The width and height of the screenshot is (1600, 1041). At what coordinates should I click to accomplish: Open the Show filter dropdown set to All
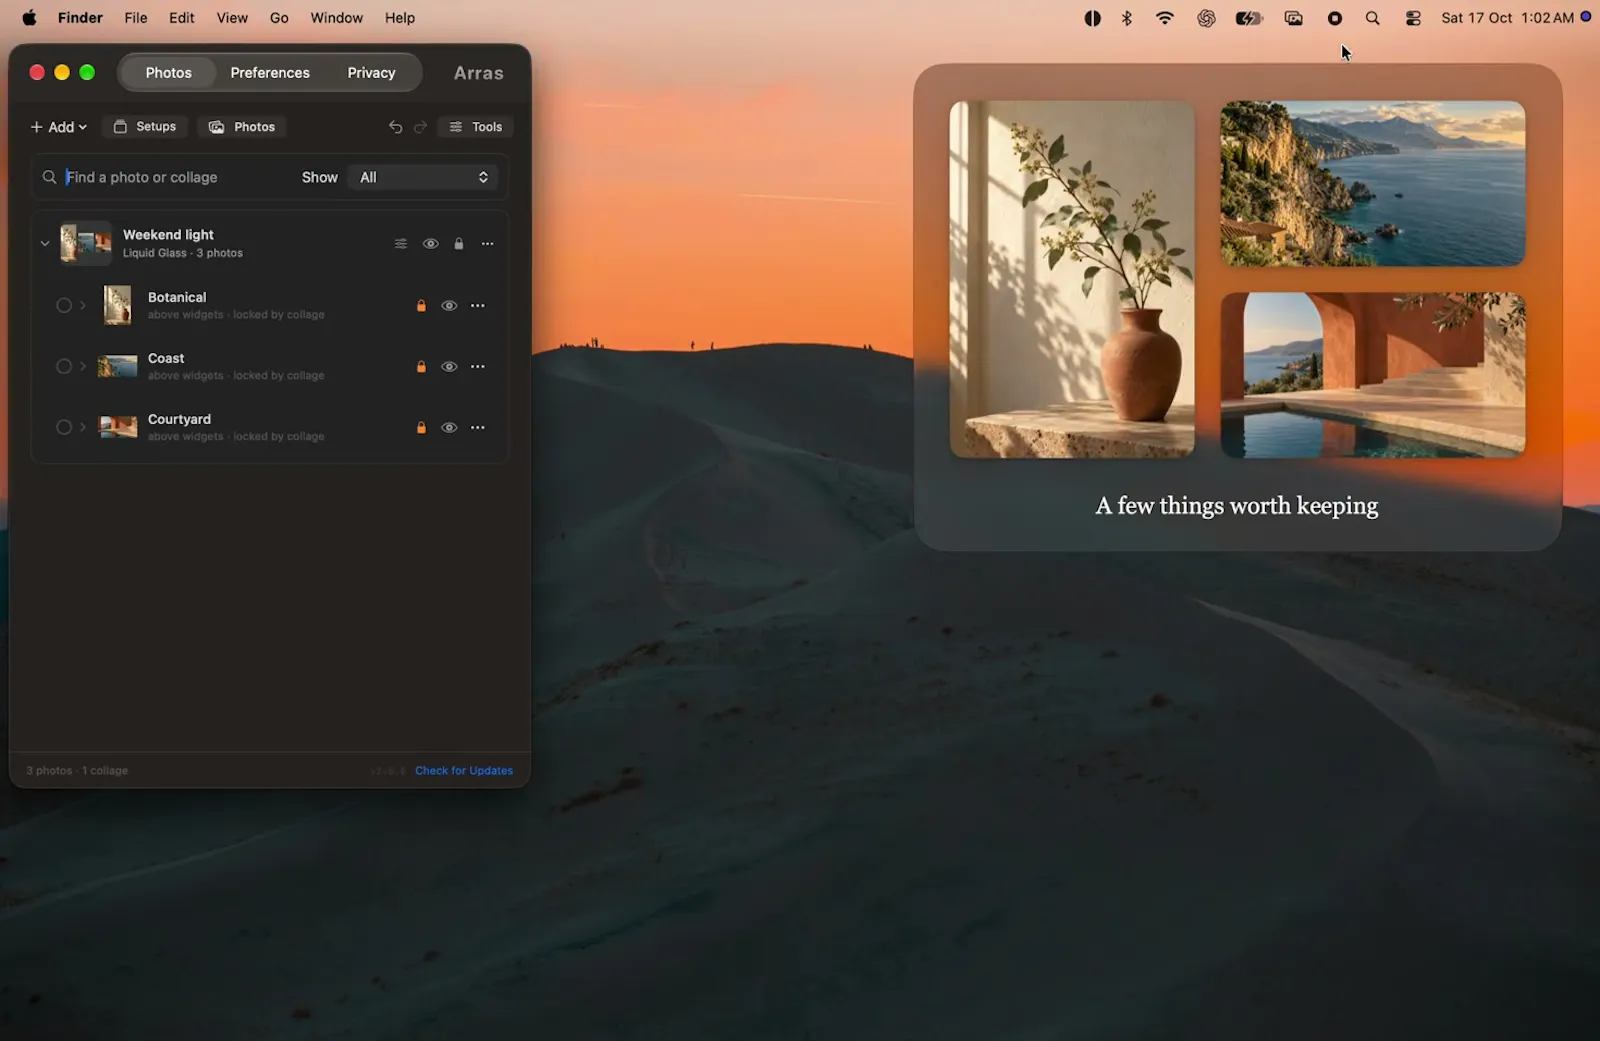(423, 177)
